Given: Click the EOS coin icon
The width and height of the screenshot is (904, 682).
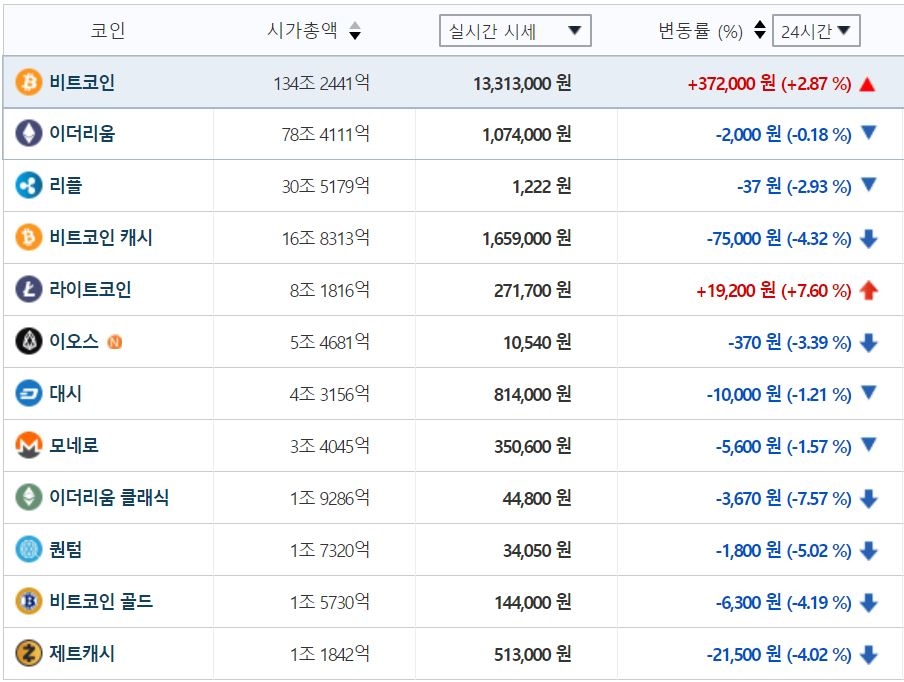Looking at the screenshot, I should (x=29, y=342).
